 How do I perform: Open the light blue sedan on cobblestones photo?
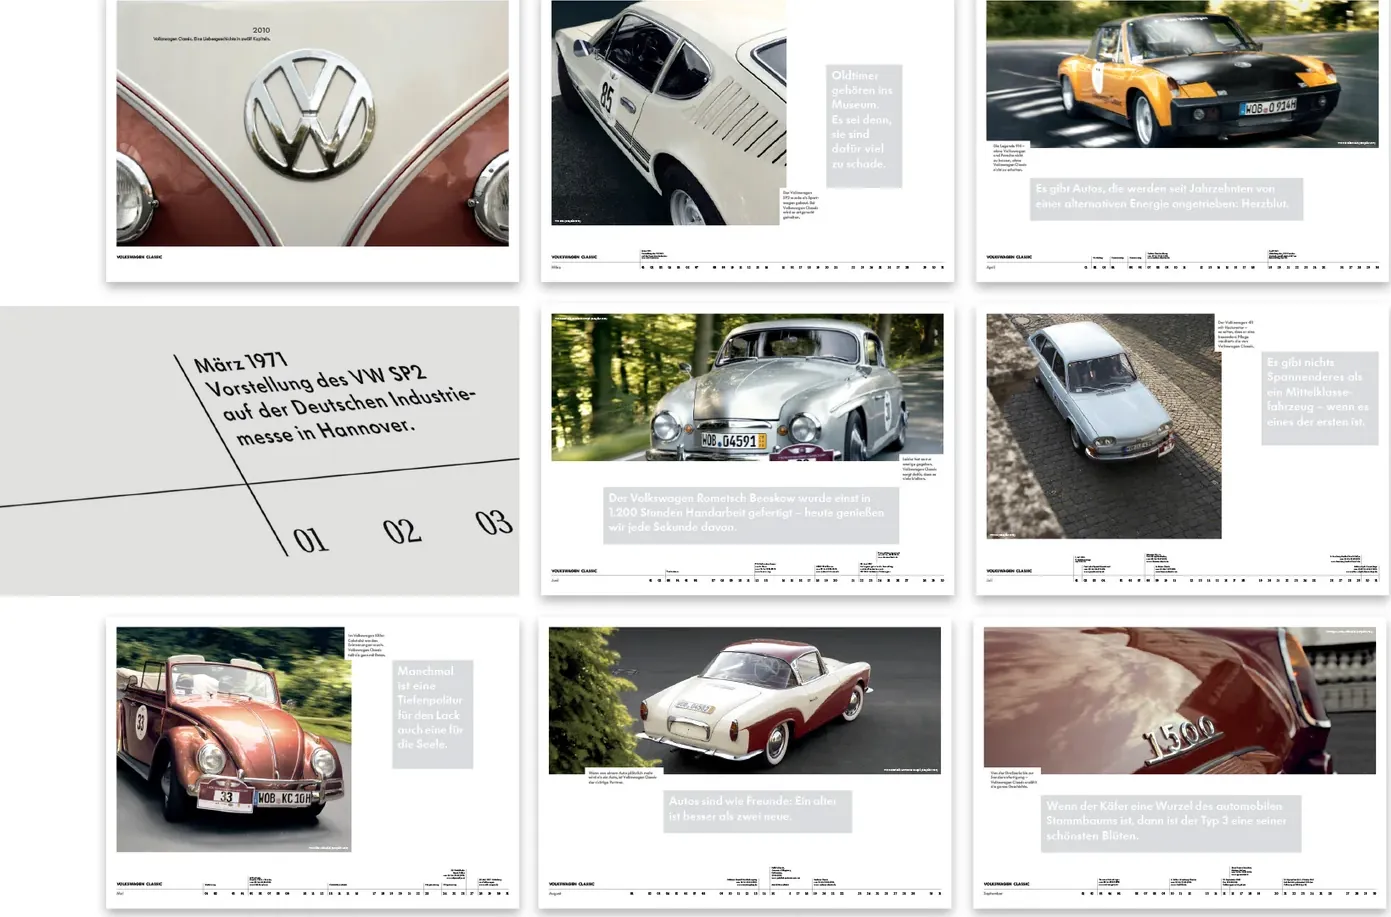point(1103,426)
